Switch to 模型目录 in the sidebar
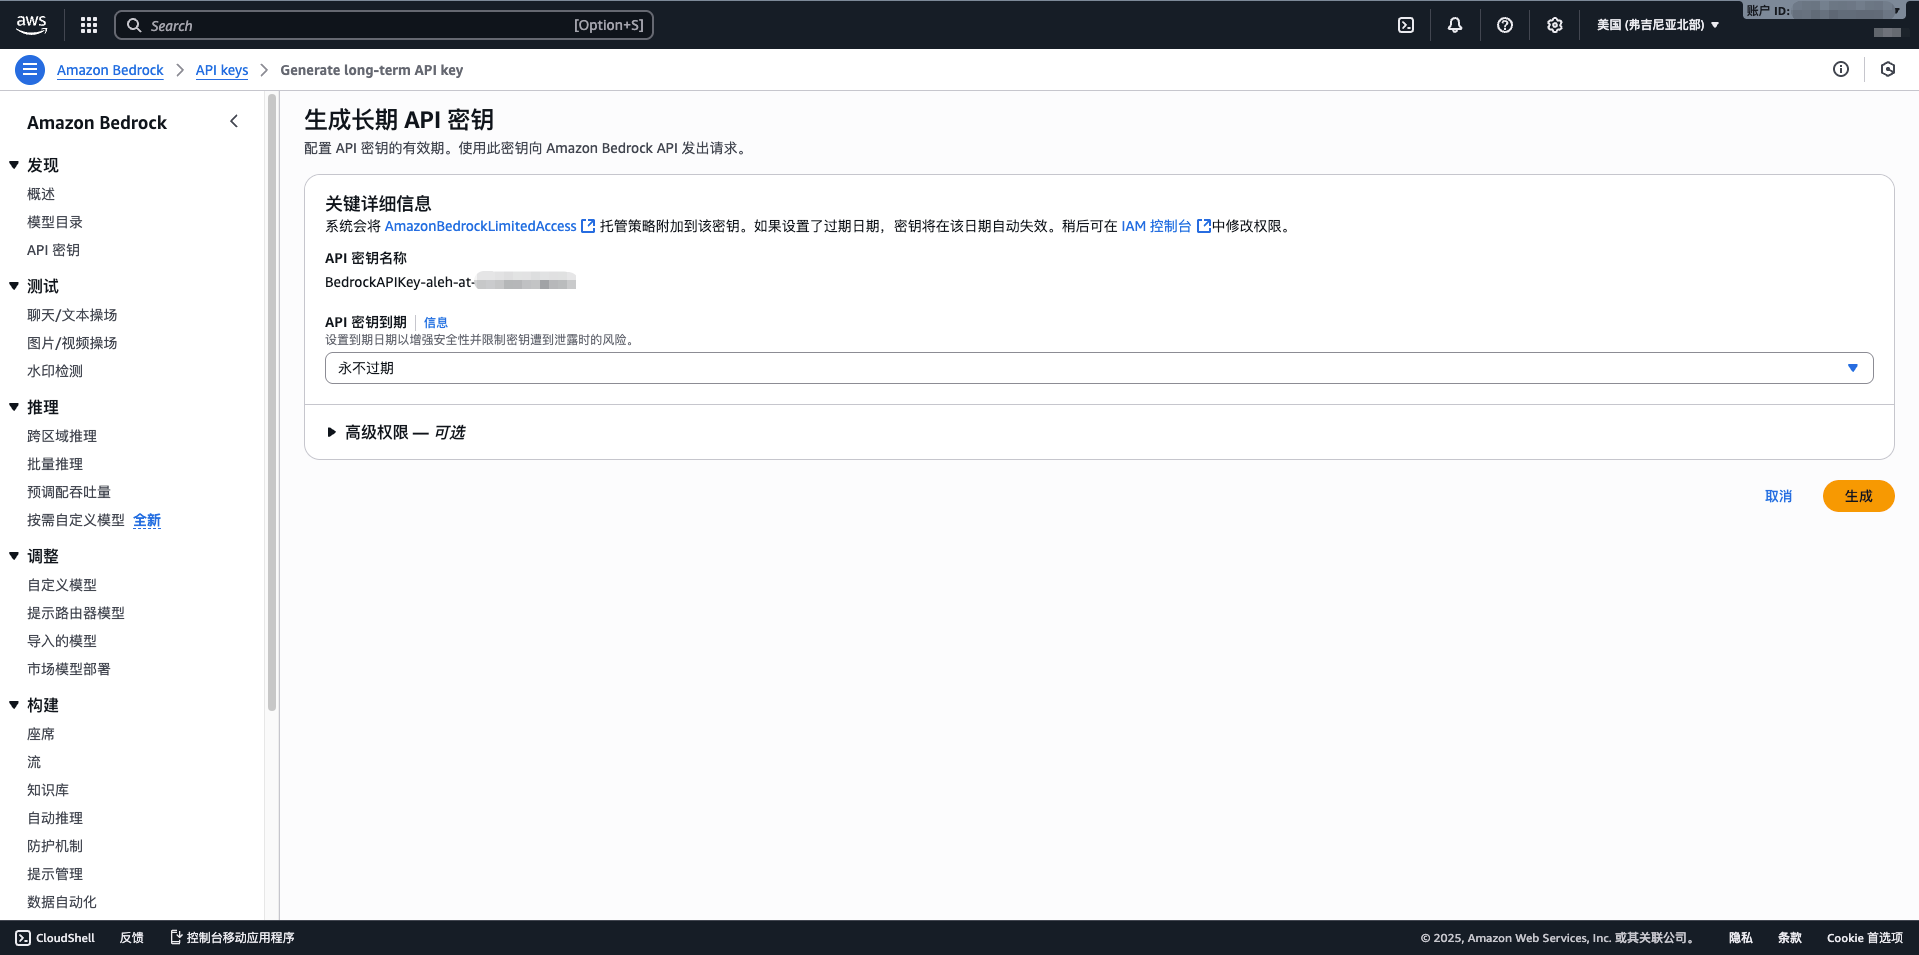Viewport: 1919px width, 955px height. (55, 221)
